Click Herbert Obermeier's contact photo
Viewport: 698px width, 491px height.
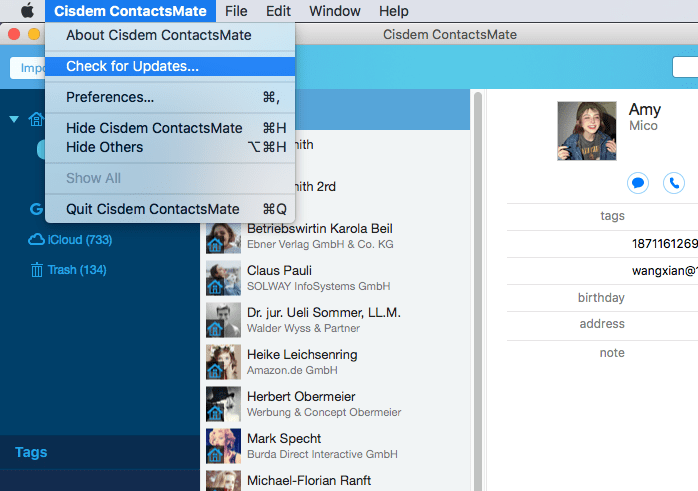click(x=223, y=404)
